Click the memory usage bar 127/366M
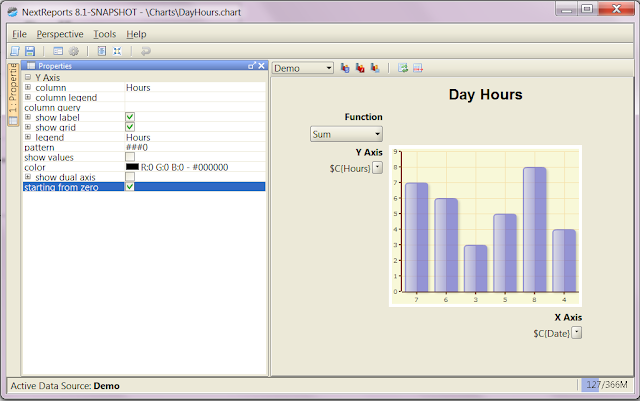 pyautogui.click(x=606, y=385)
